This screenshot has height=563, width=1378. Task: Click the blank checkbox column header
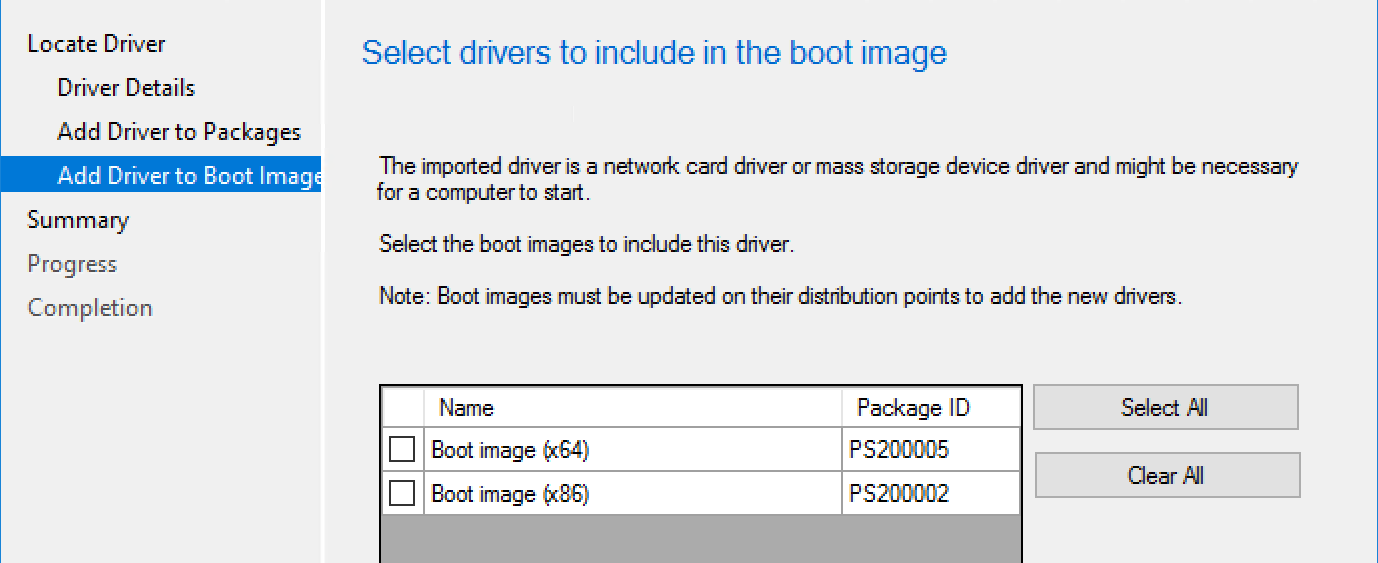tap(403, 408)
